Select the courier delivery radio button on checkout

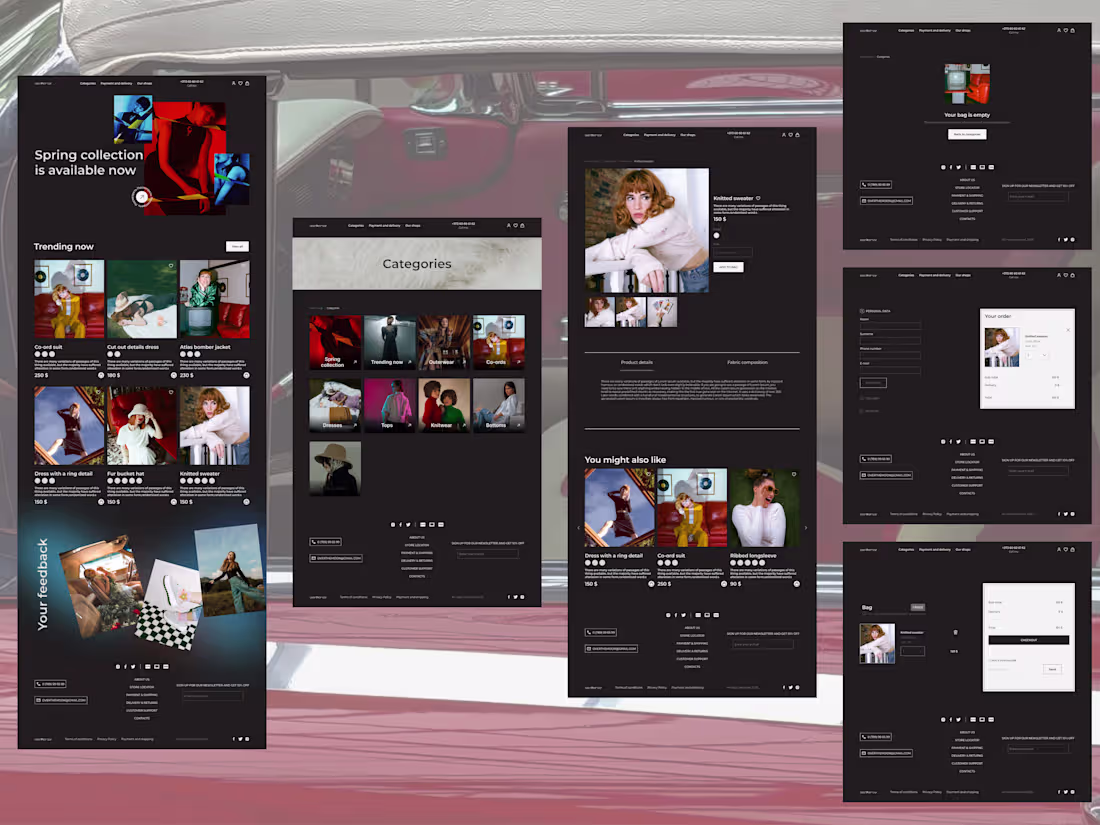click(861, 398)
